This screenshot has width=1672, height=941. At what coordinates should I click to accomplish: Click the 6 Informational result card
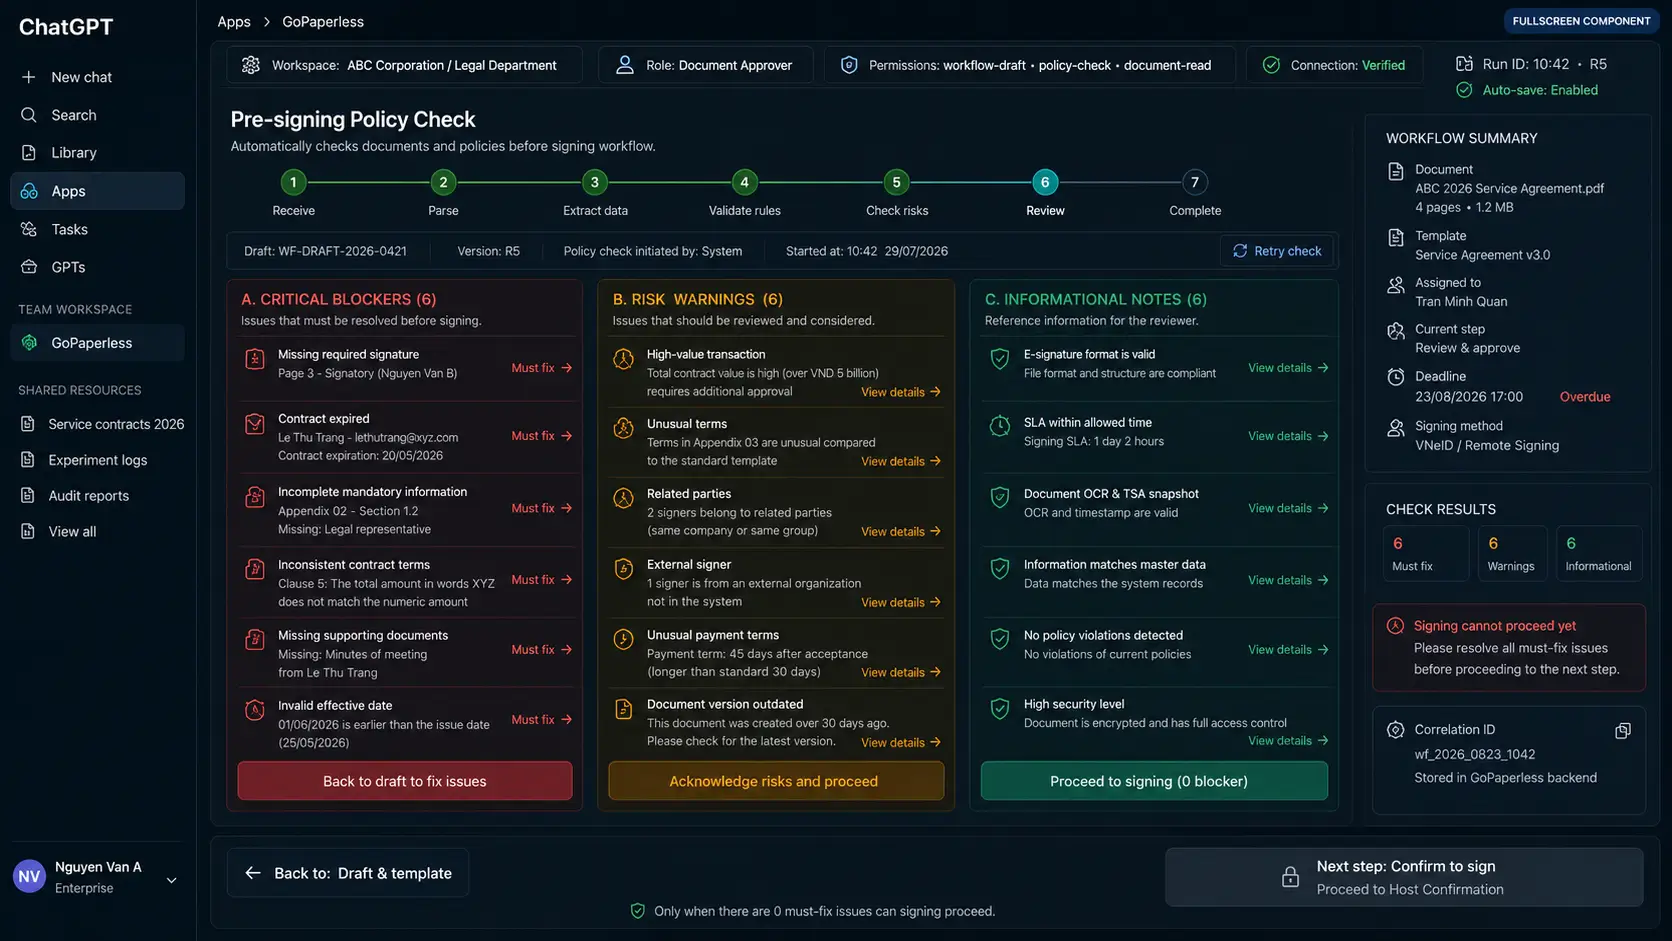tap(1598, 553)
